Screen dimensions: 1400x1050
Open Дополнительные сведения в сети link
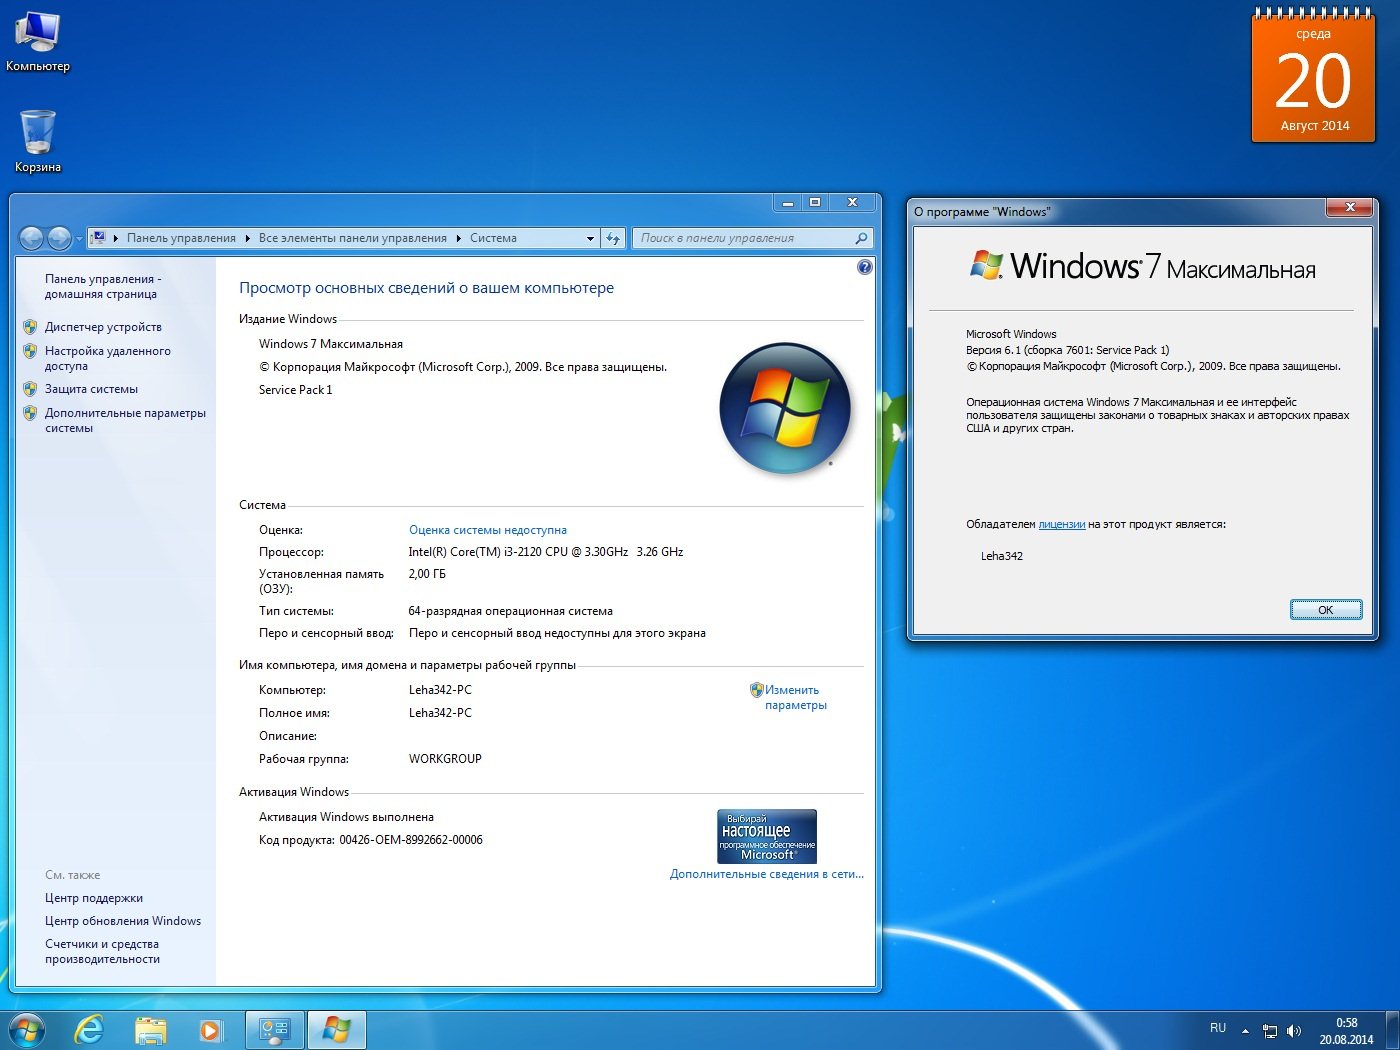coord(766,874)
